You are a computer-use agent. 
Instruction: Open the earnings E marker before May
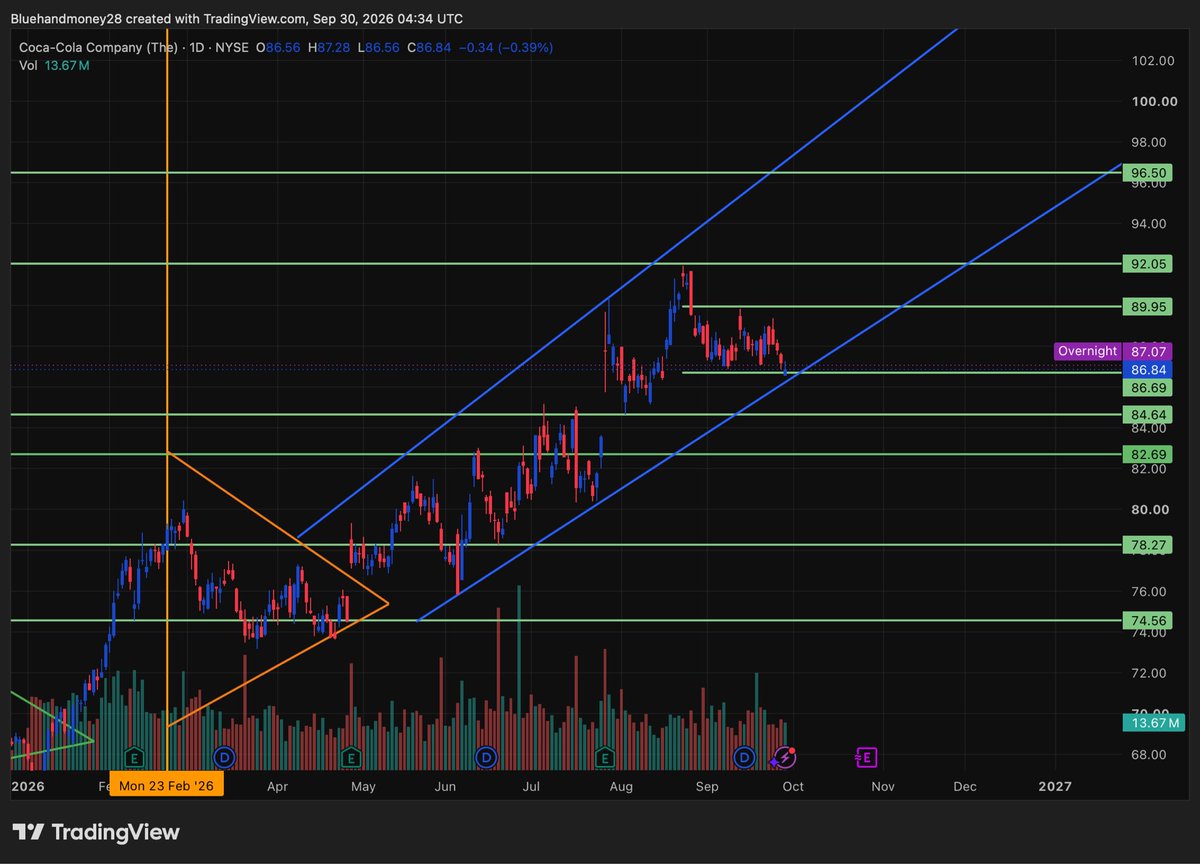point(351,756)
